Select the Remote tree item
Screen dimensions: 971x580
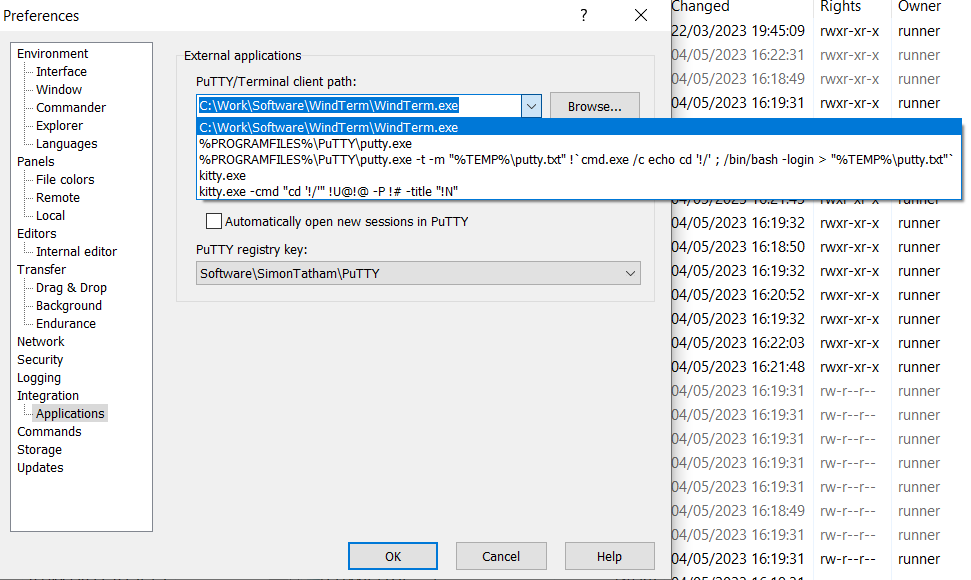[58, 197]
